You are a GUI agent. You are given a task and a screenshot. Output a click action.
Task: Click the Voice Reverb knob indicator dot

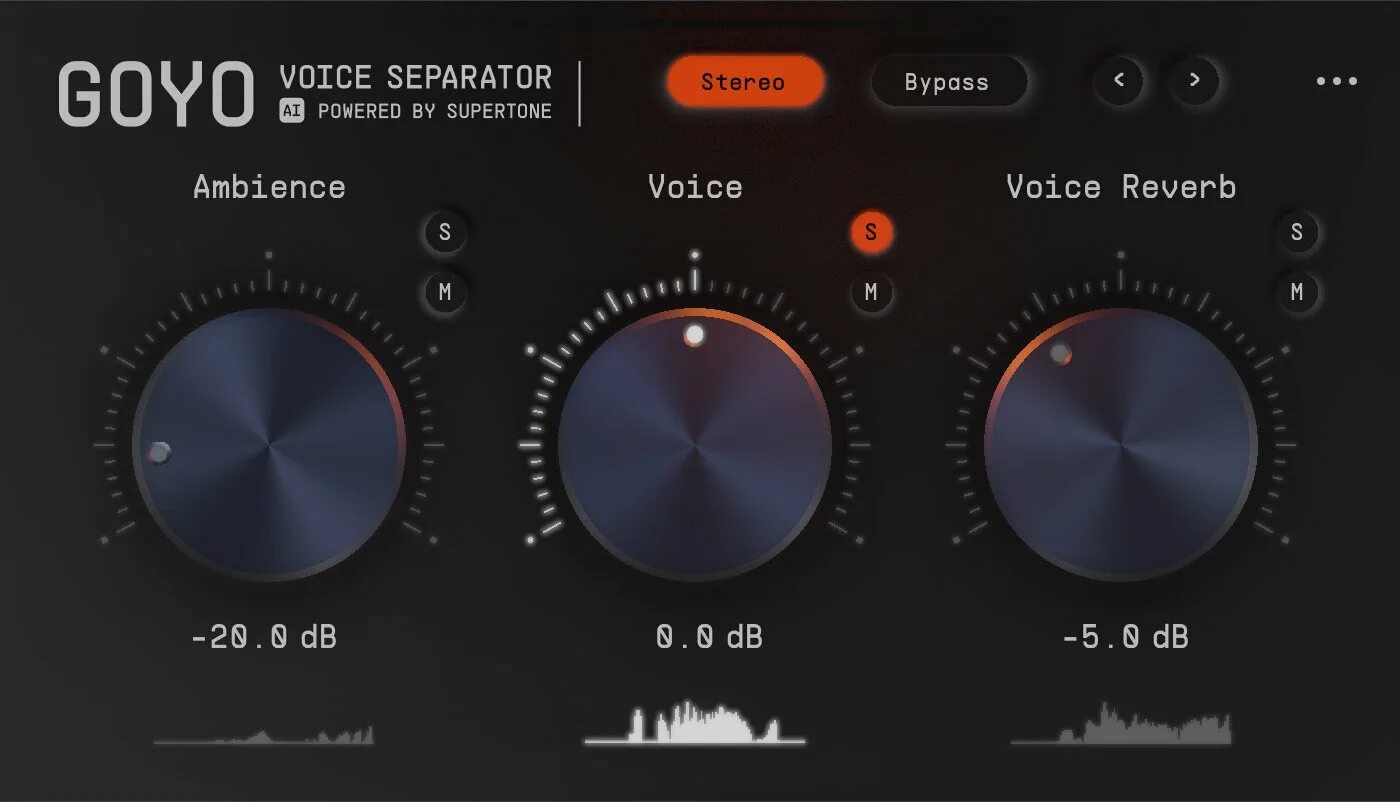pyautogui.click(x=1060, y=352)
